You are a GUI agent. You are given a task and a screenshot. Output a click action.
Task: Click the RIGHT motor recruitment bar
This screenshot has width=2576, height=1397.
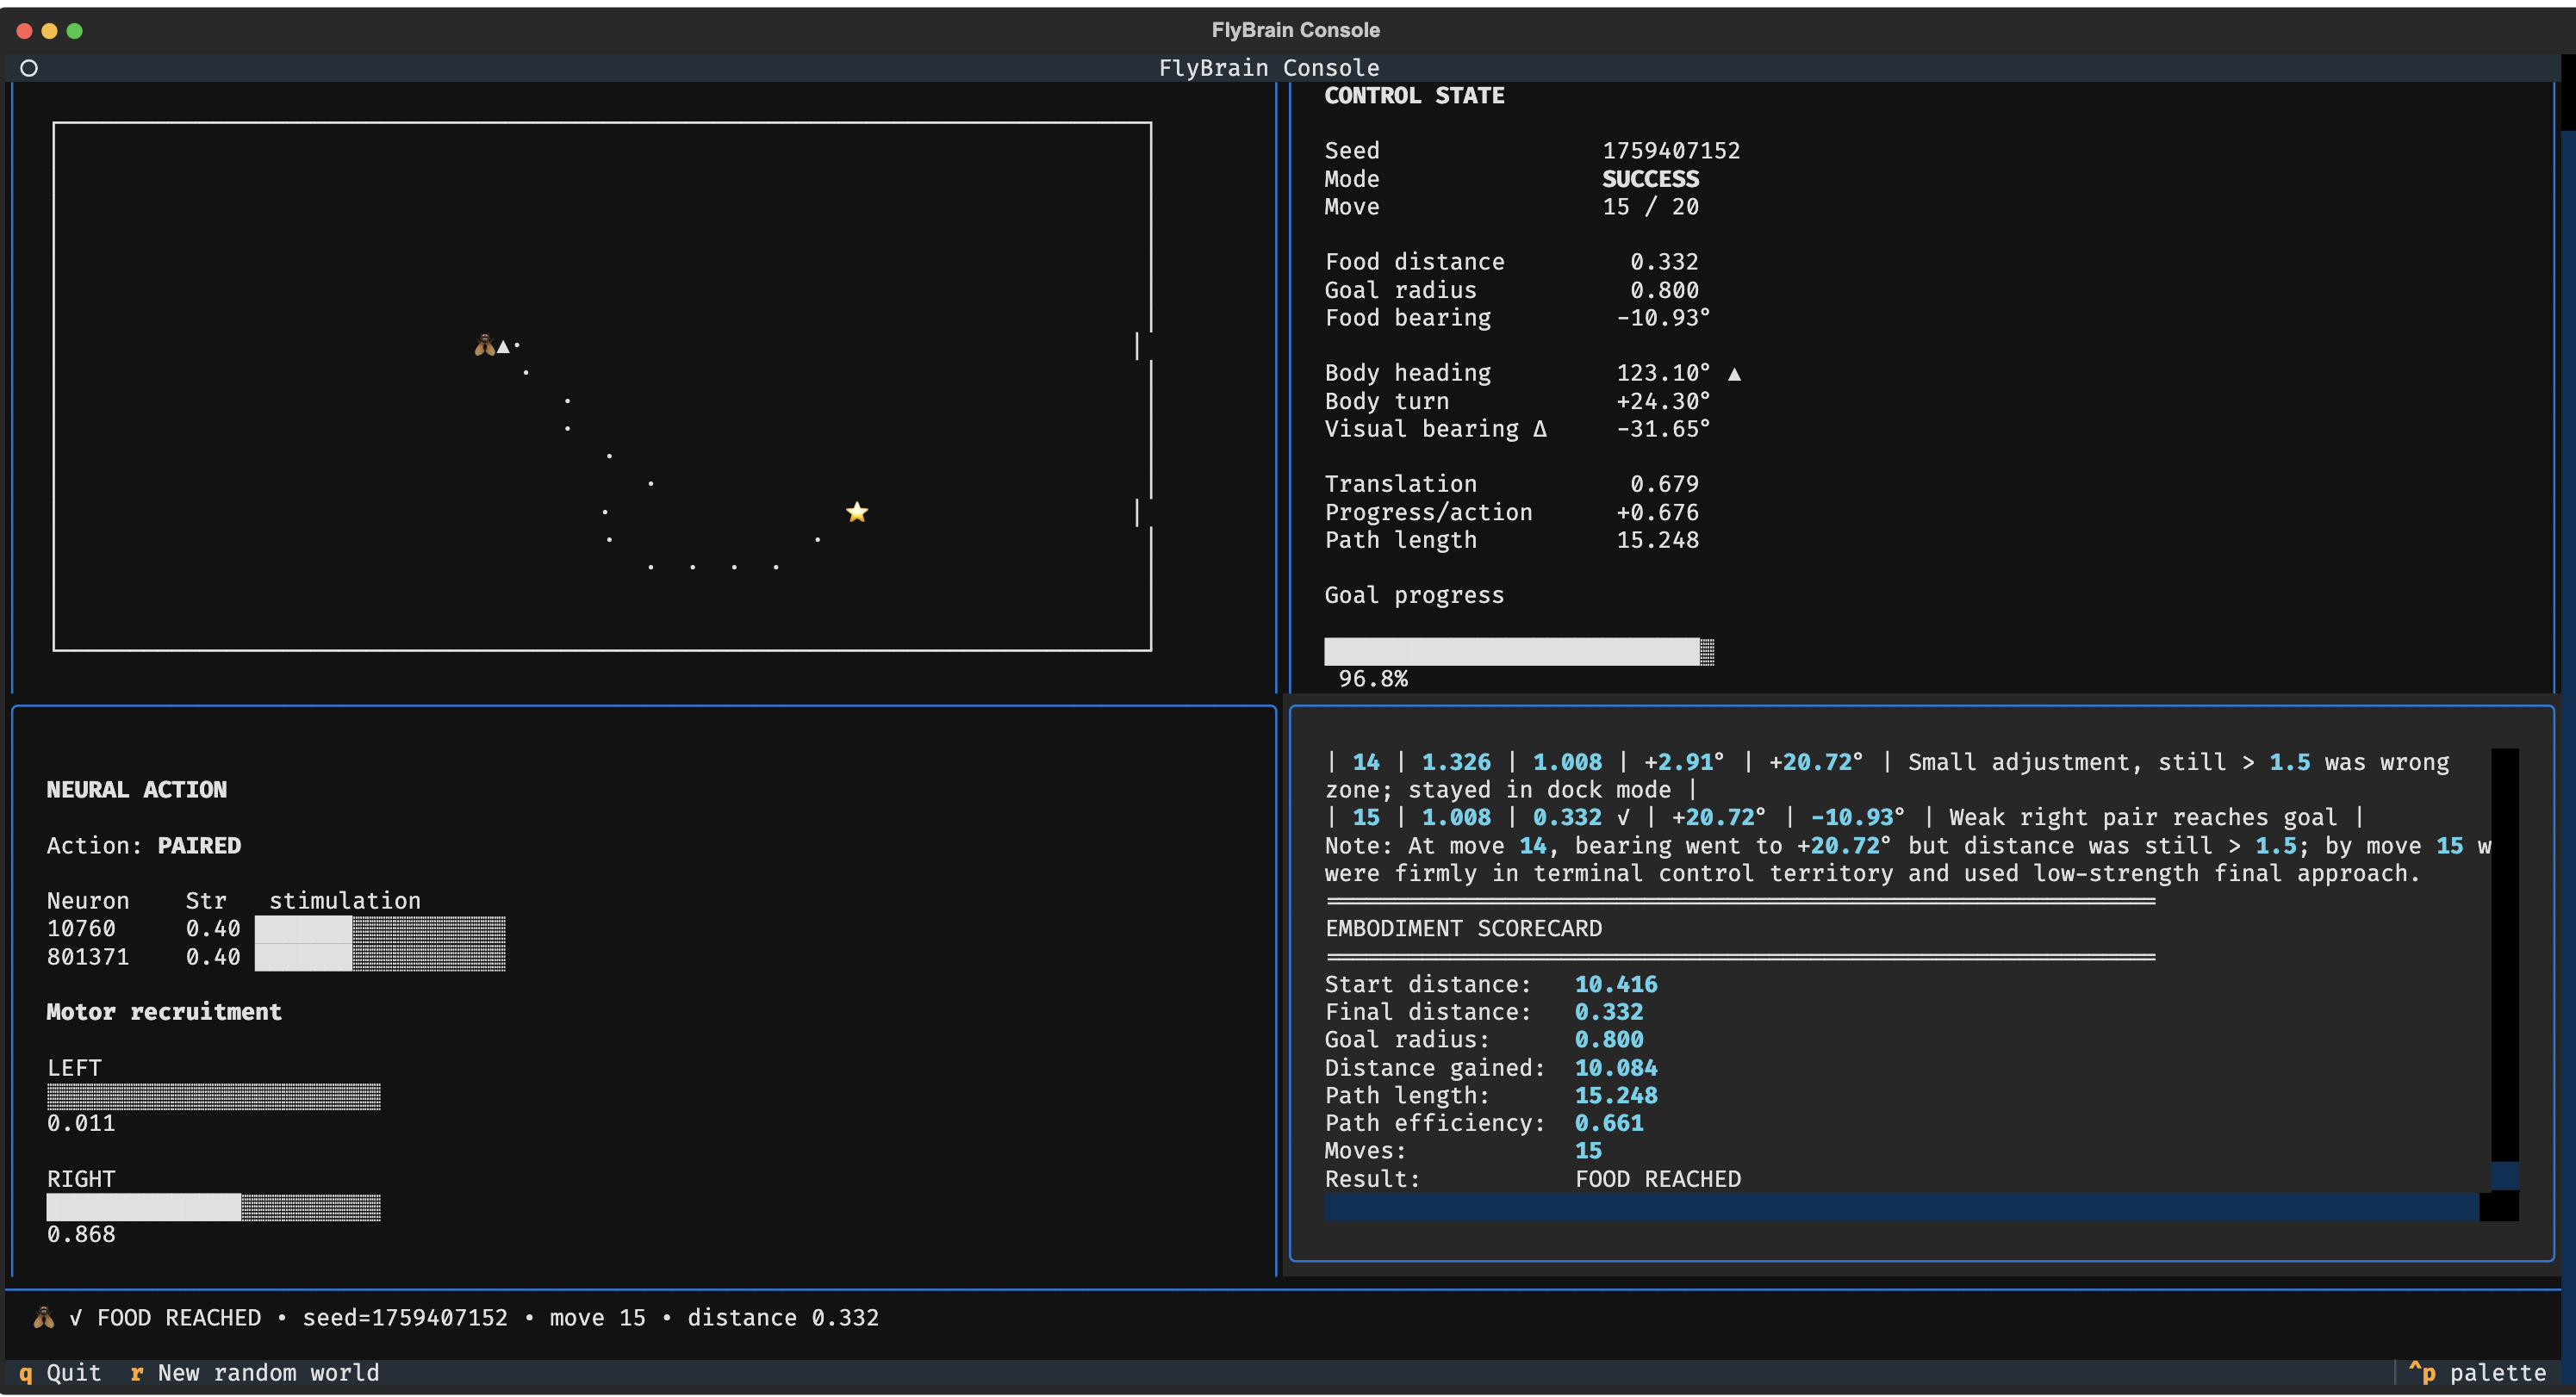214,1207
